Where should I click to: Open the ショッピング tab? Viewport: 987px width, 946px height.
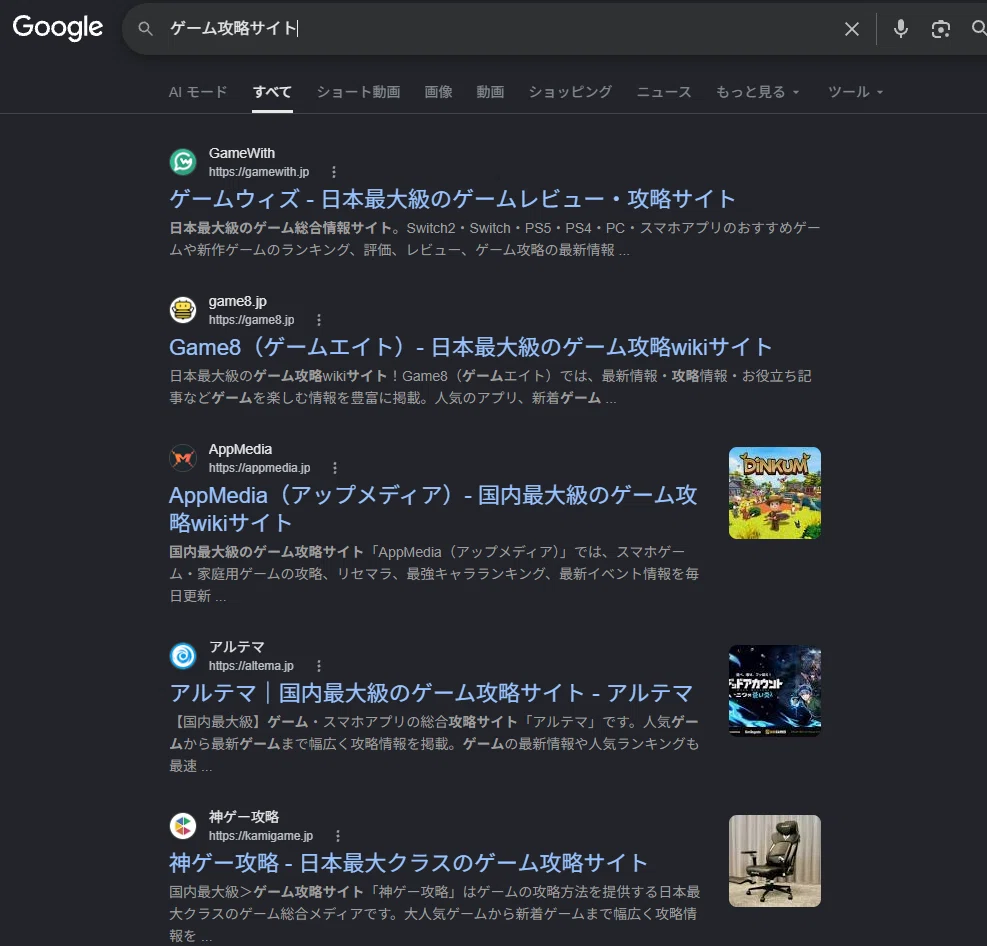click(x=570, y=92)
